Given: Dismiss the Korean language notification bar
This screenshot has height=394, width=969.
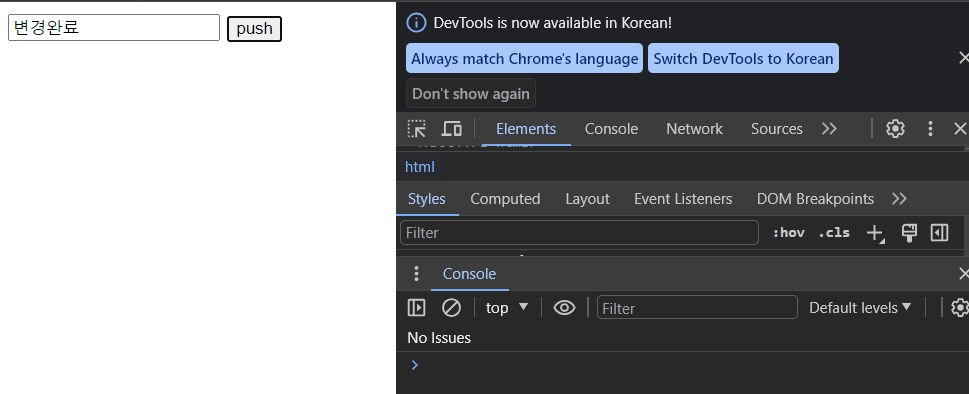Looking at the screenshot, I should click(x=963, y=58).
